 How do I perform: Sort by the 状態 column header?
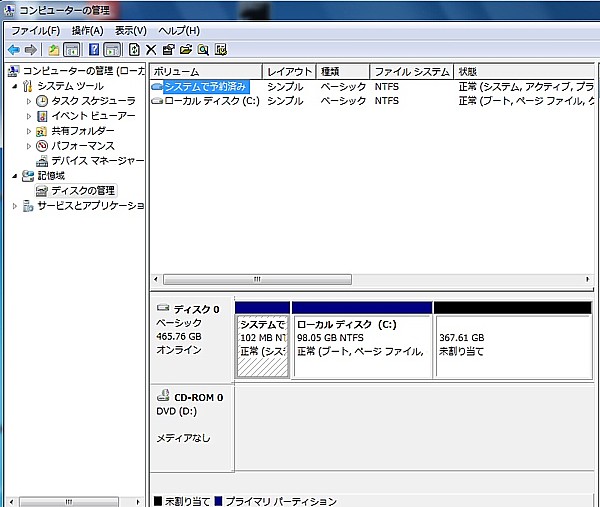coord(524,72)
